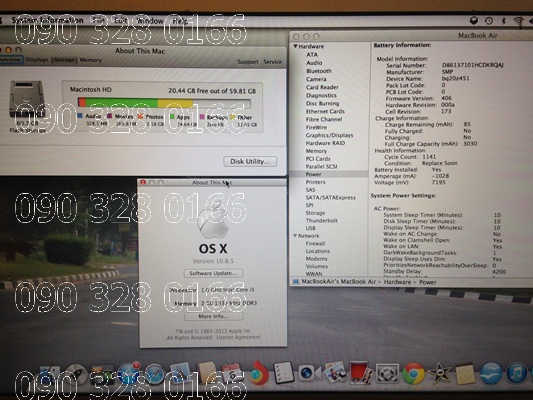
Task: Click the MacBook Air computer icon in path bar
Action: point(296,282)
